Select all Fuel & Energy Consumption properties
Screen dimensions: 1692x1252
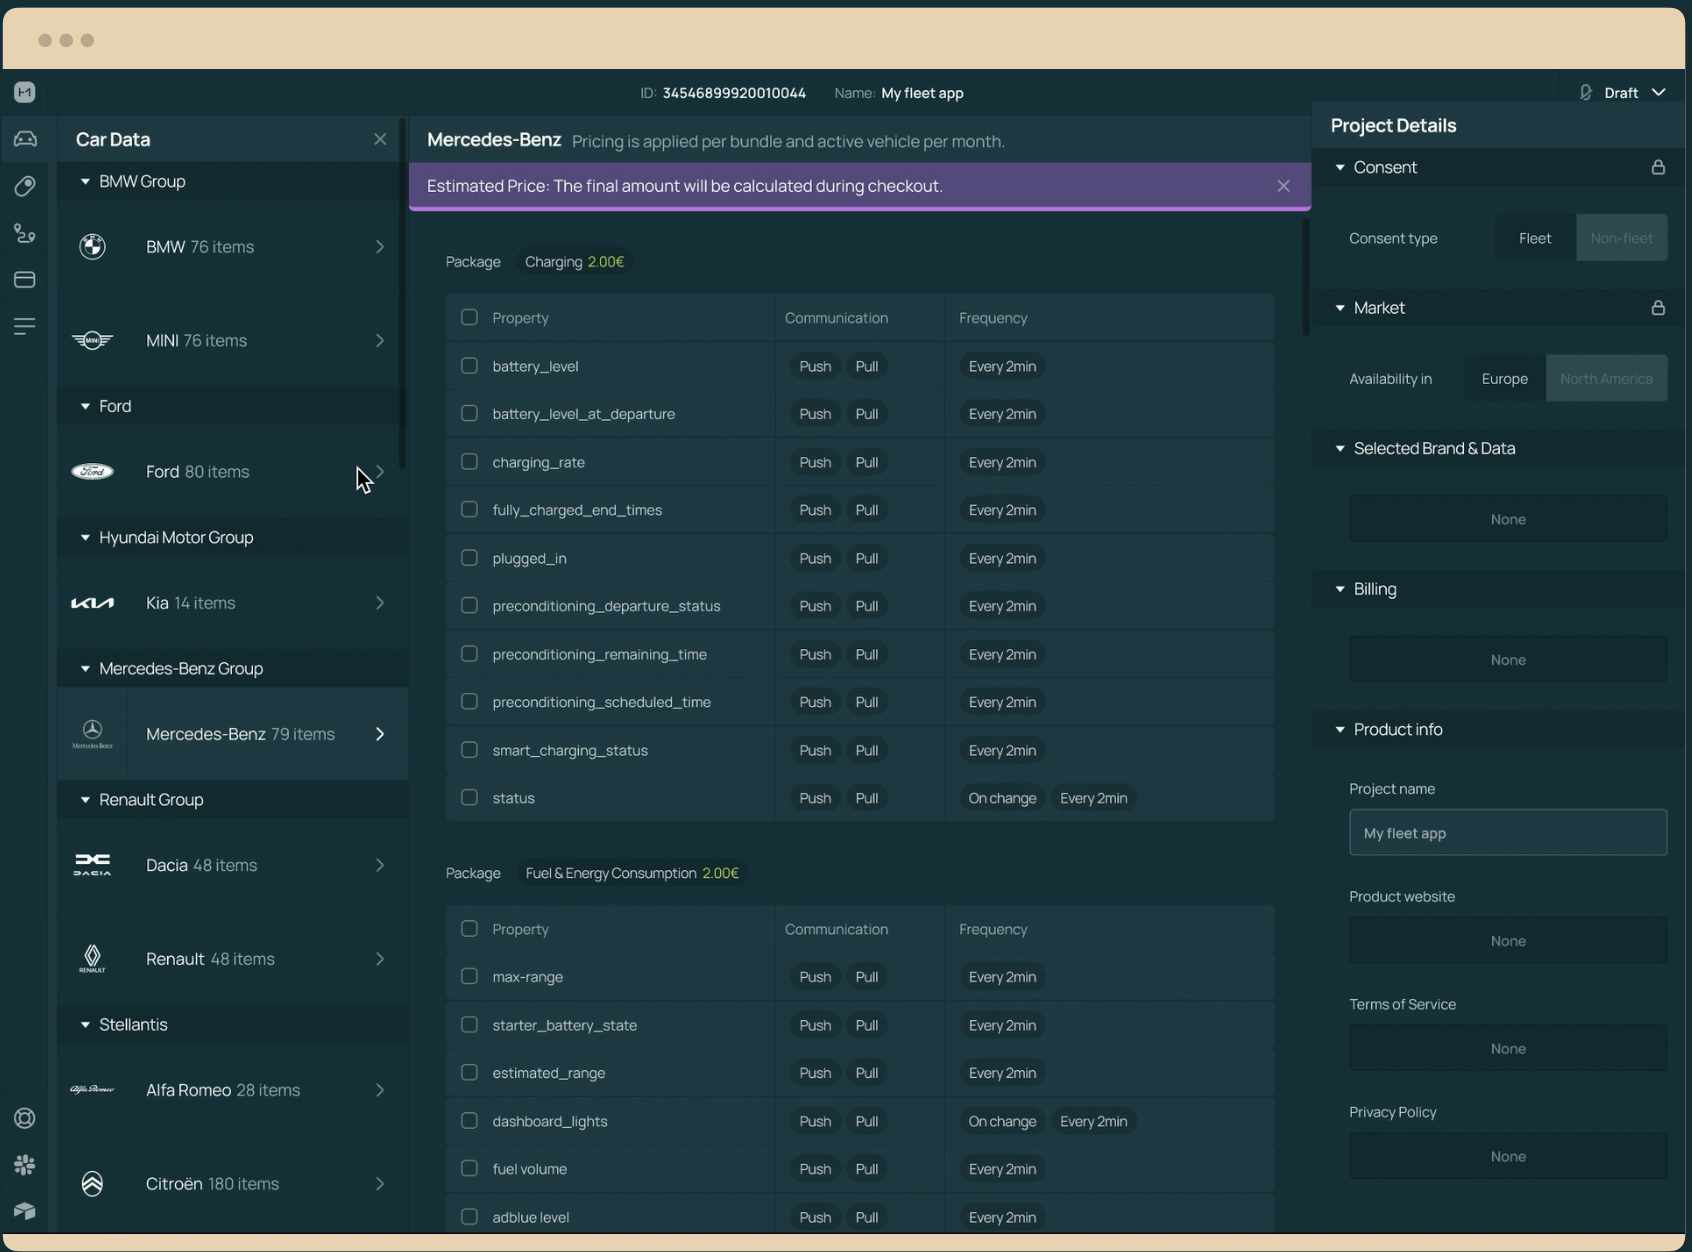[469, 929]
